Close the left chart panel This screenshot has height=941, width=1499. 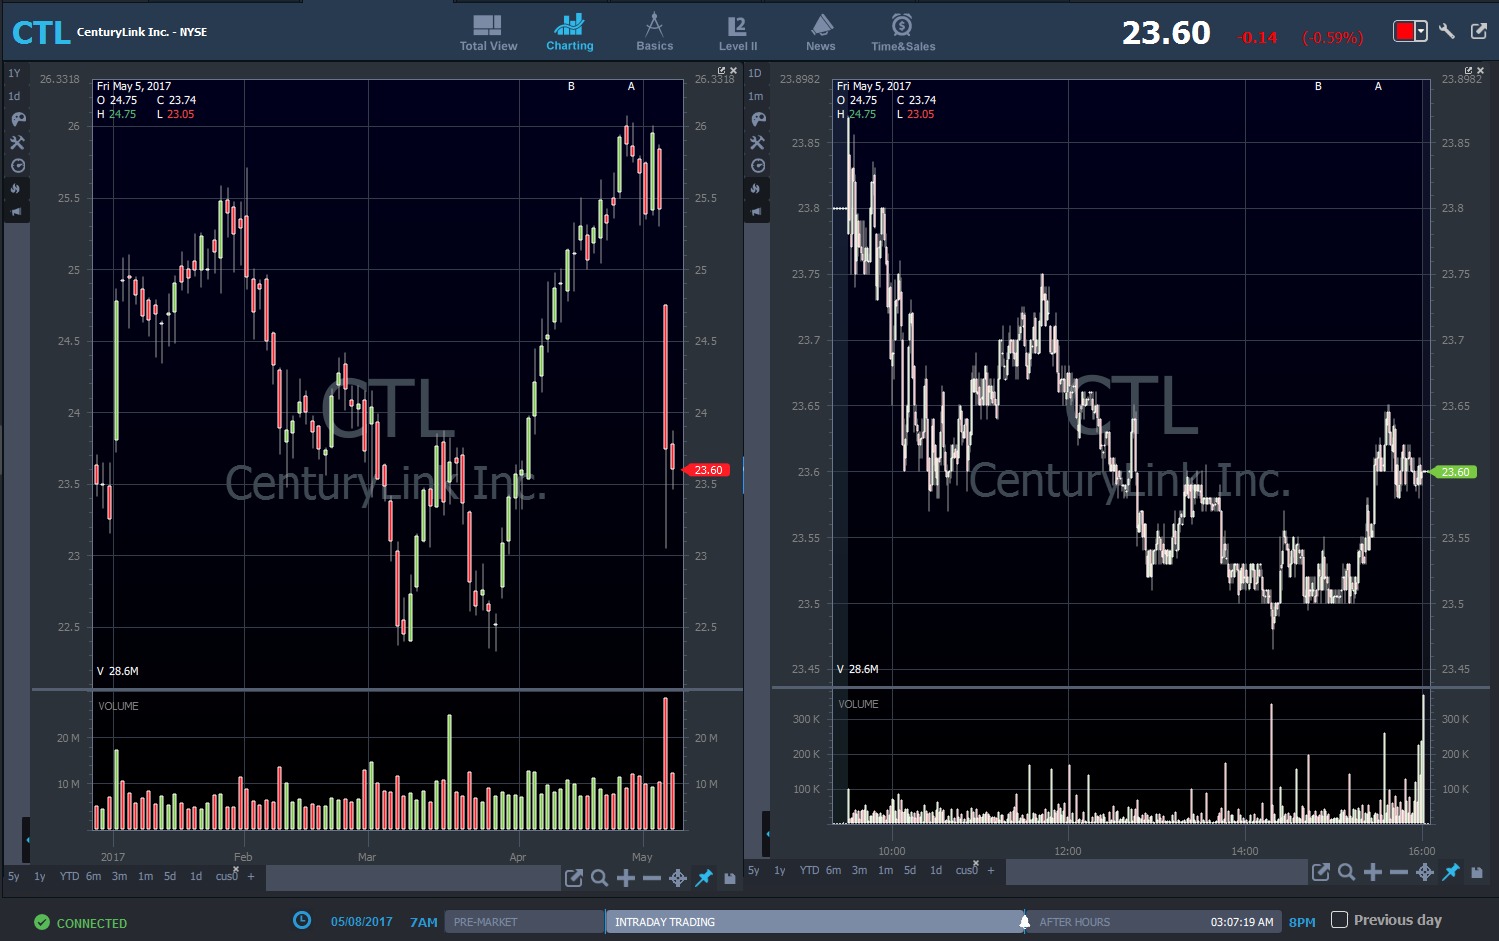coord(733,71)
